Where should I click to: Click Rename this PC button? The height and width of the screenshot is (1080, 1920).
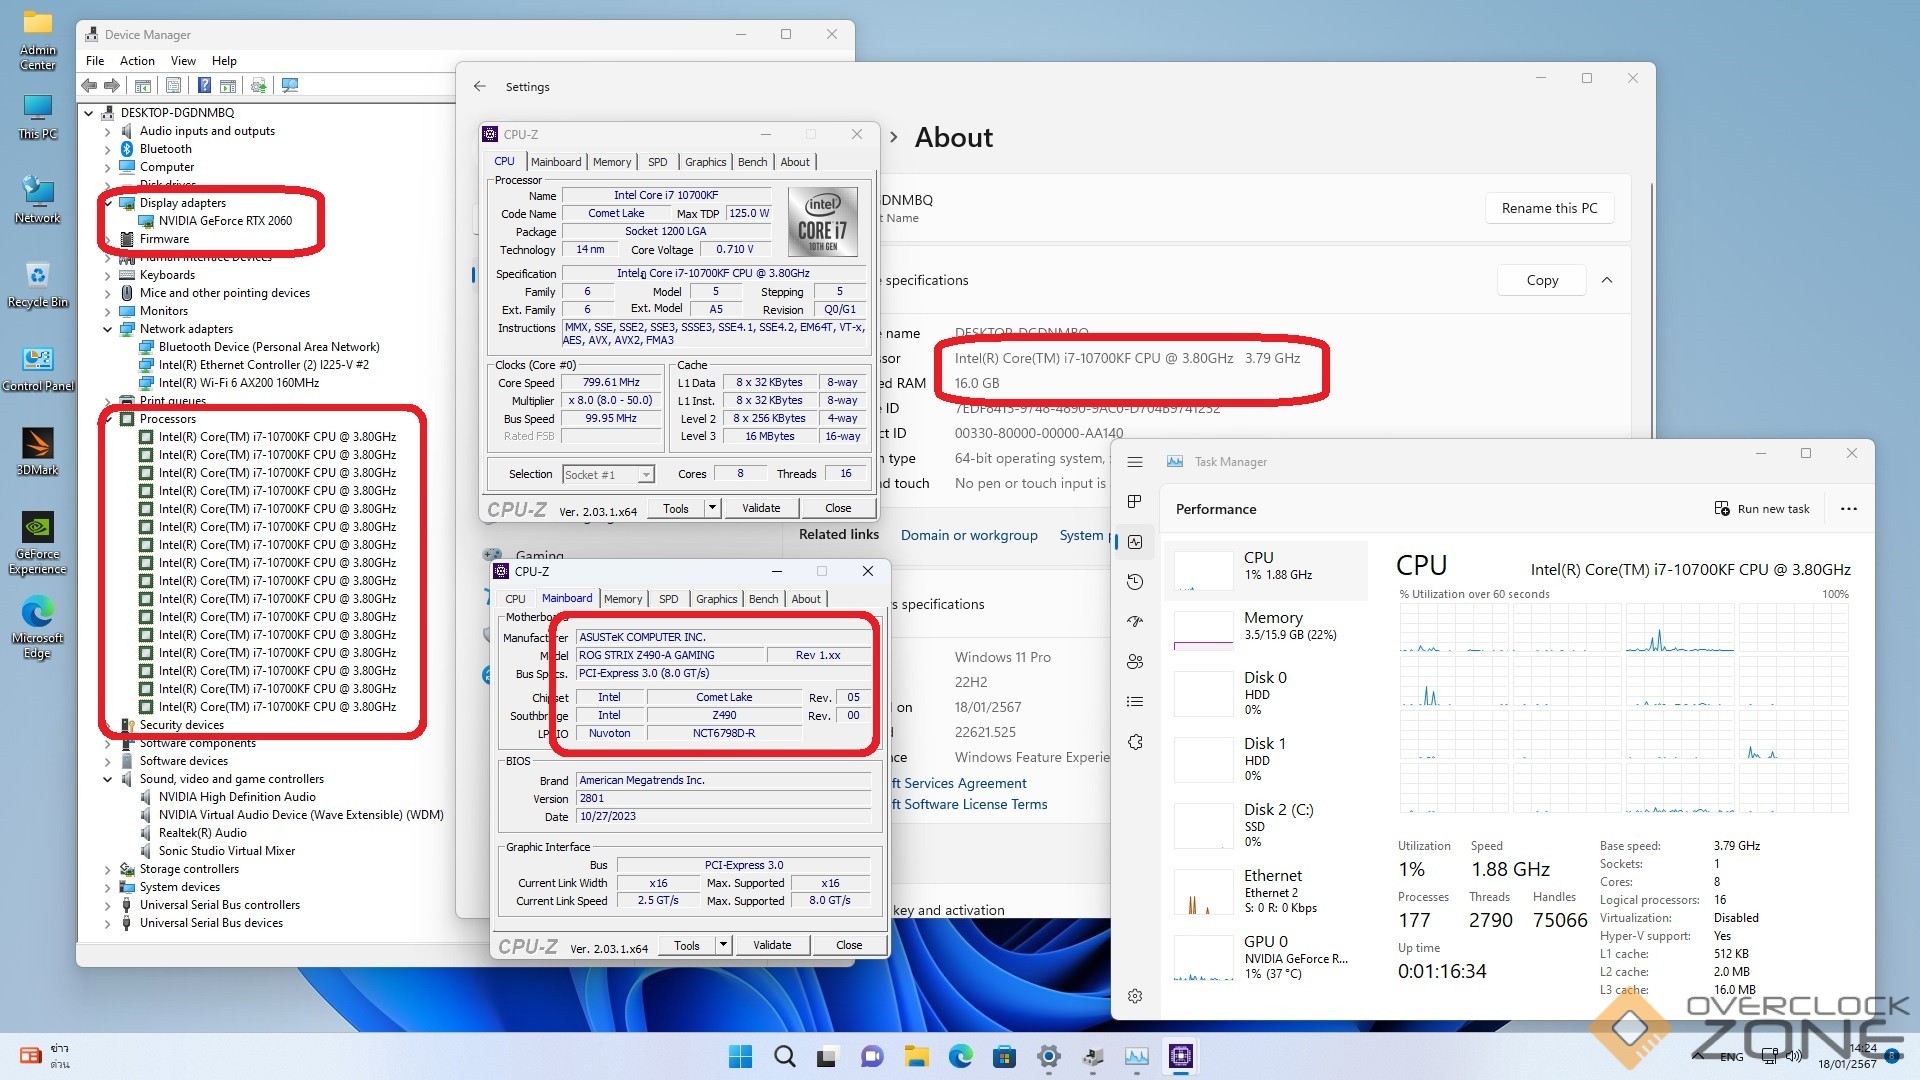pyautogui.click(x=1549, y=208)
